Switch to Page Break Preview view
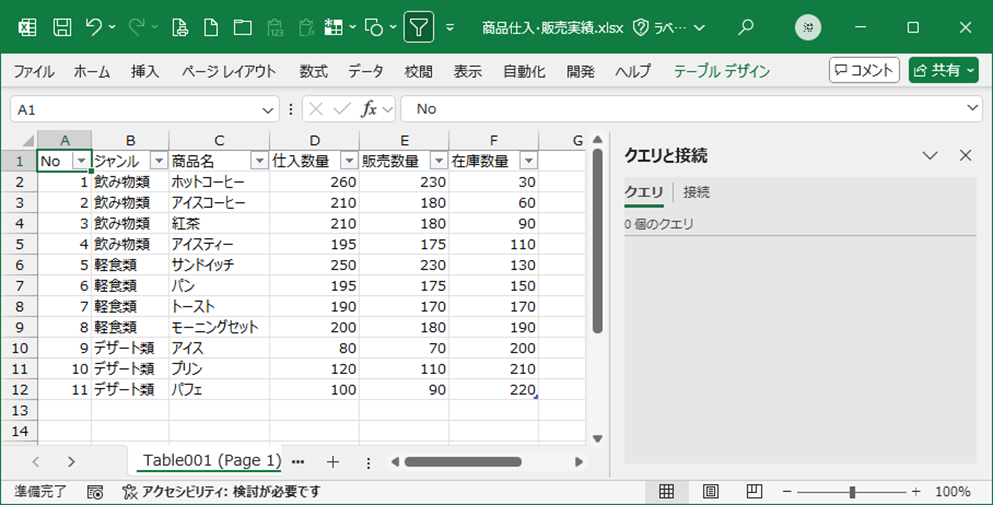 754,491
